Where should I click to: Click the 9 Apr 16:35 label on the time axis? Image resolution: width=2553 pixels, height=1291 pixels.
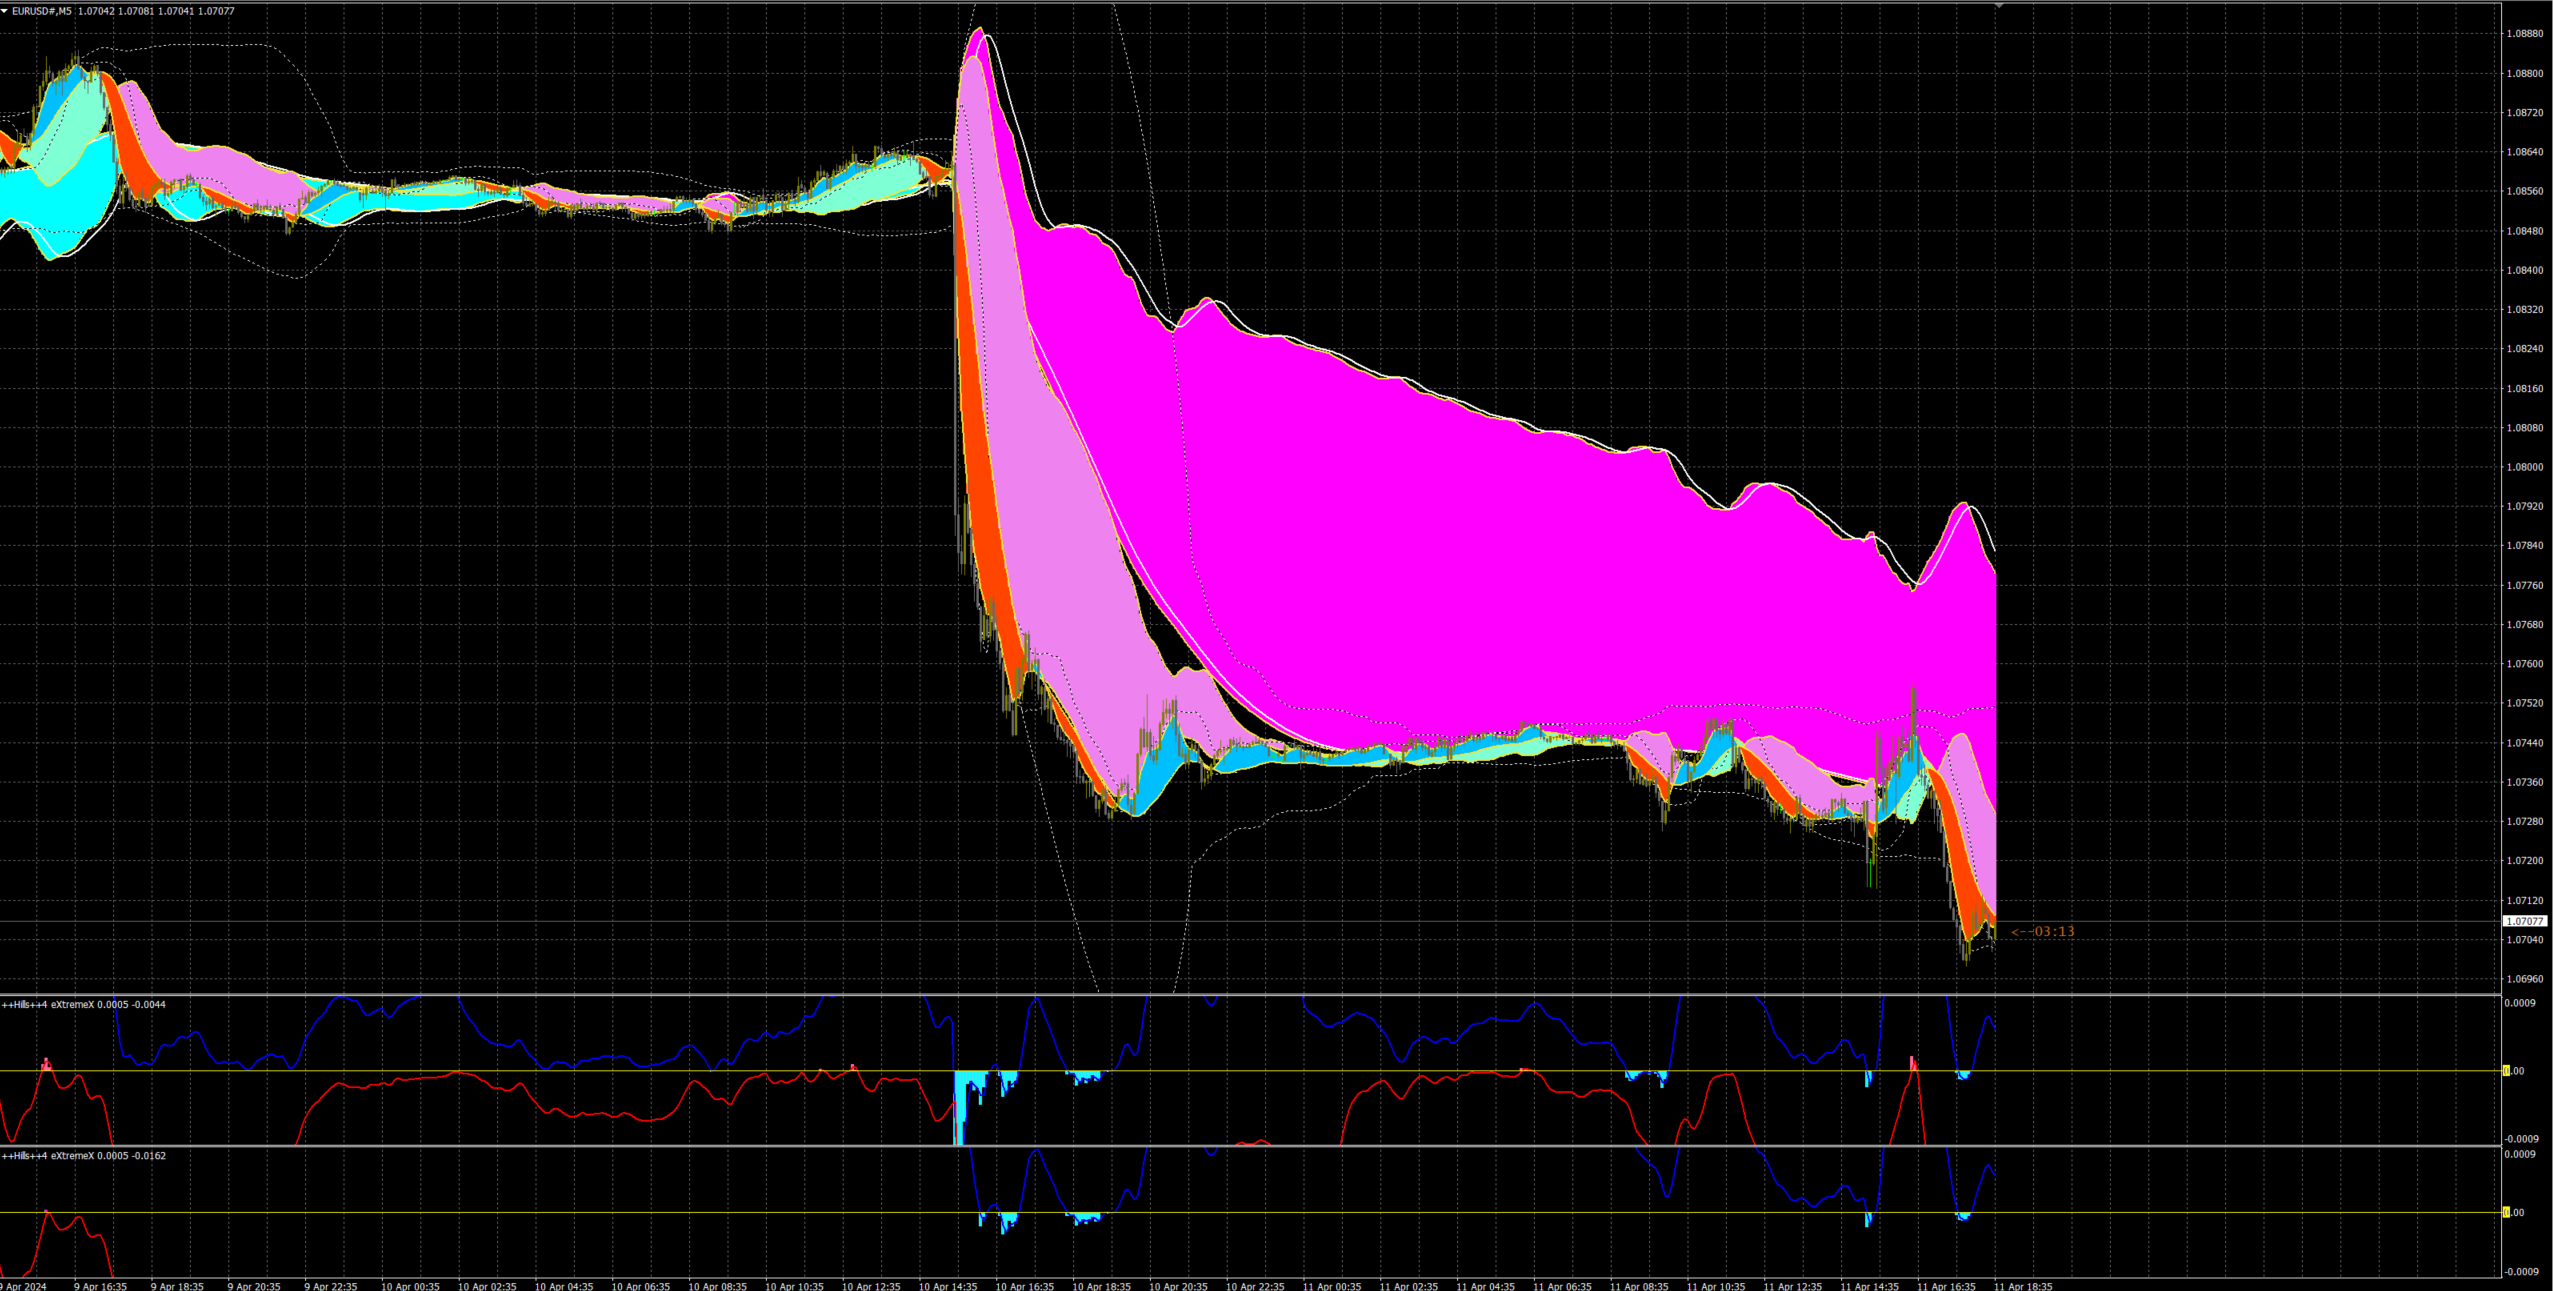tap(100, 1286)
